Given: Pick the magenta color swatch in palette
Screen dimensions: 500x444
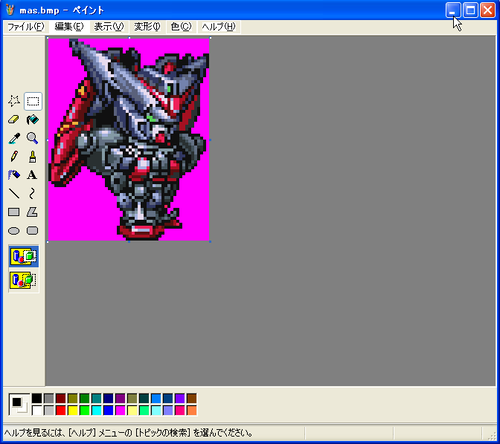Looking at the screenshot, I should (x=120, y=410).
